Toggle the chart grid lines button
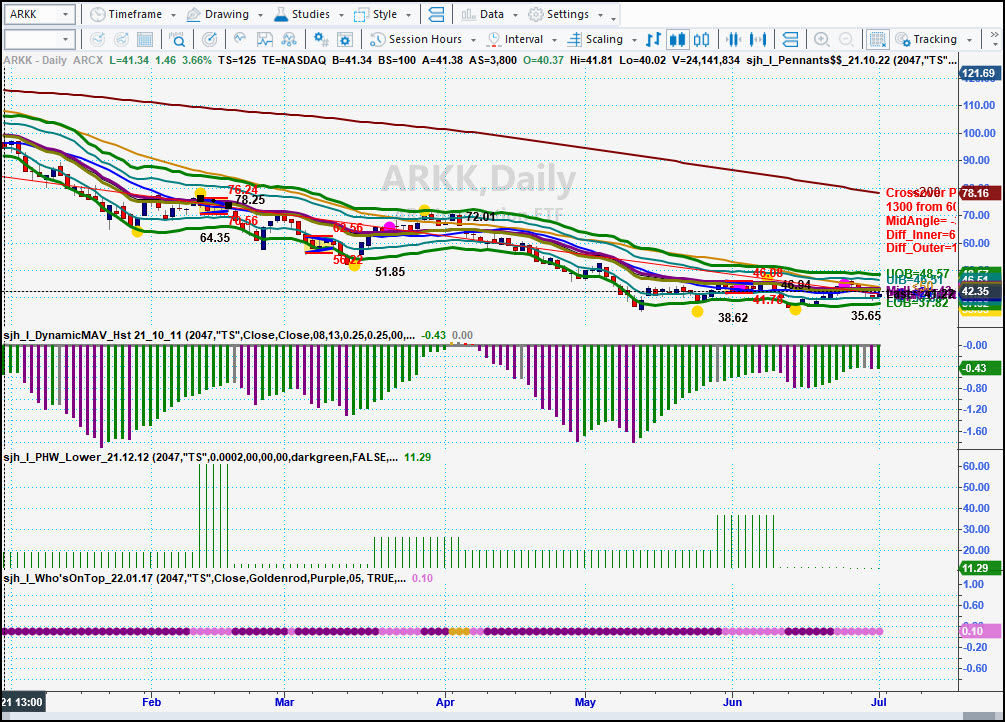Image resolution: width=1005 pixels, height=722 pixels. click(877, 40)
